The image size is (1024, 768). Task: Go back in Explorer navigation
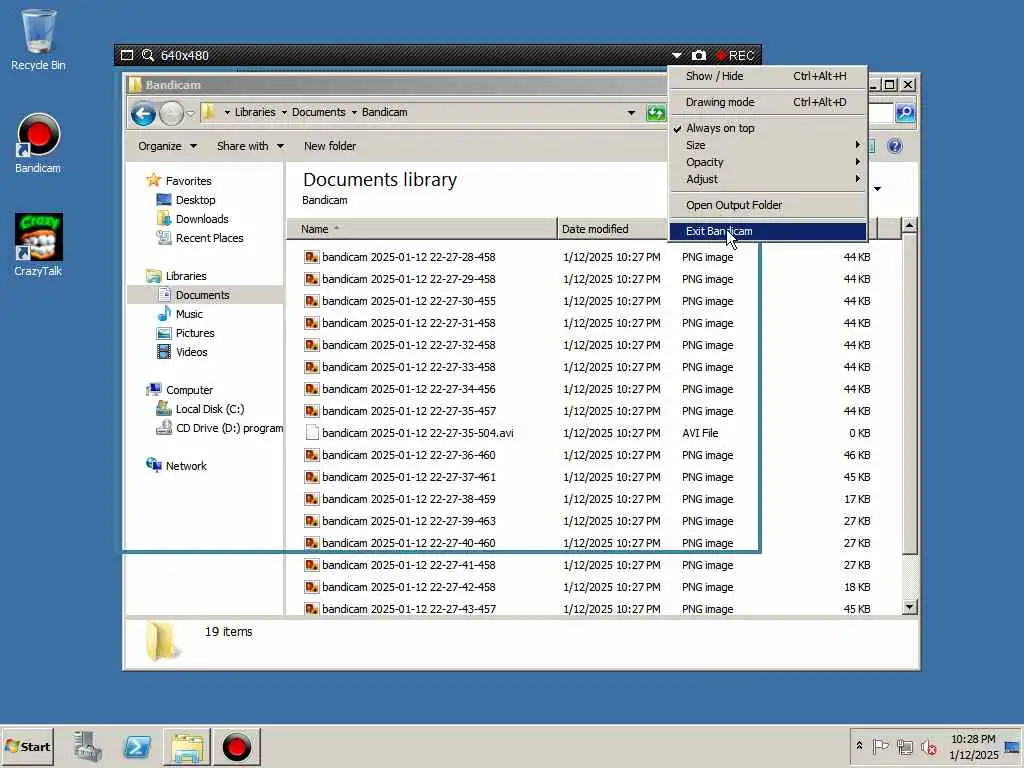tap(143, 114)
